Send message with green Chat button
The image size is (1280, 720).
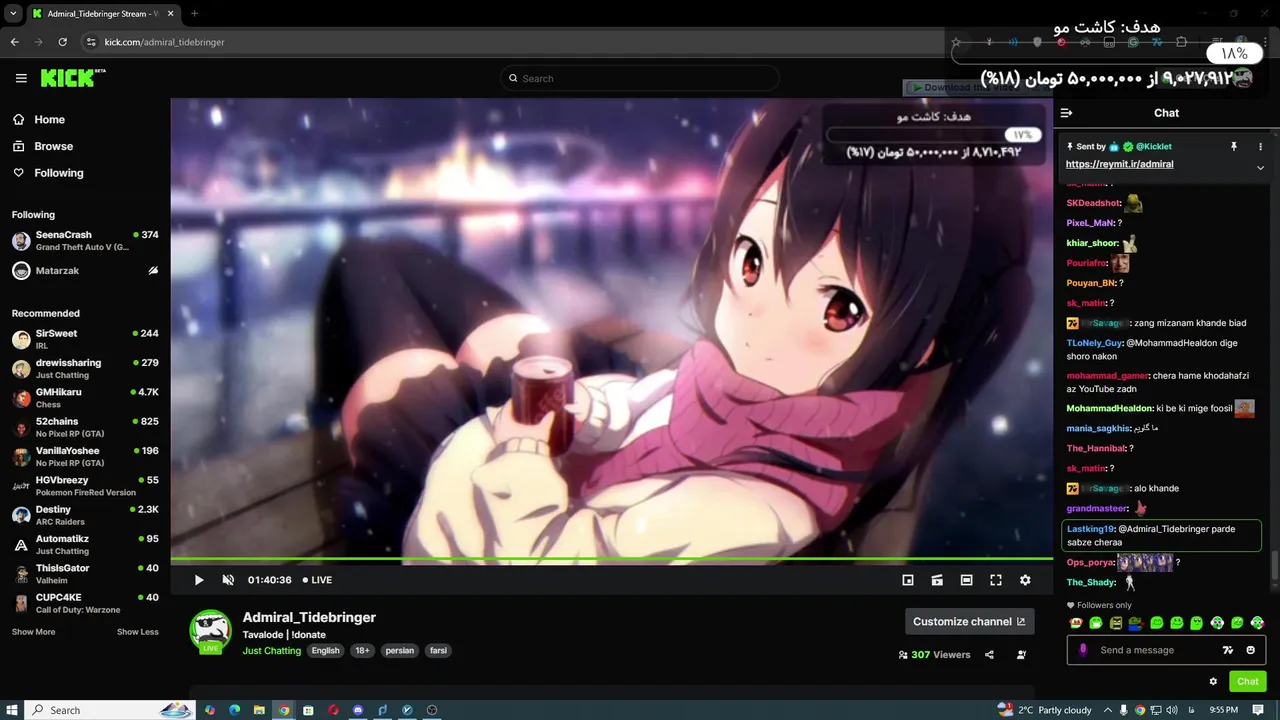(1248, 681)
